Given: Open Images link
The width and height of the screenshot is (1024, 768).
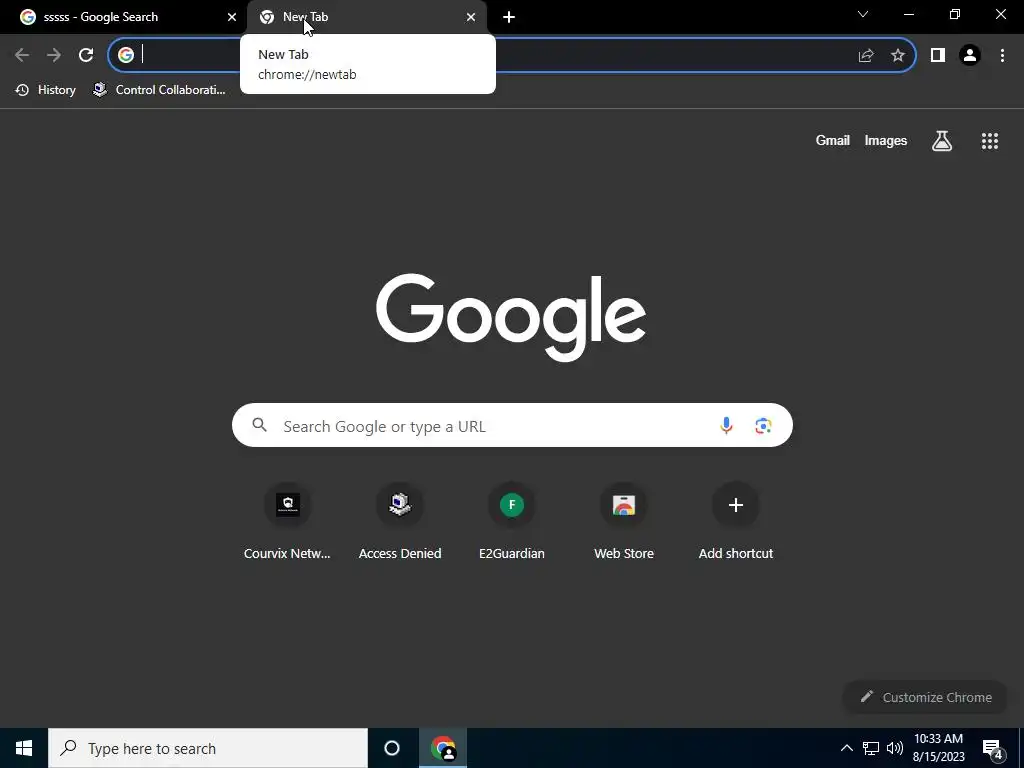Looking at the screenshot, I should click(x=886, y=140).
